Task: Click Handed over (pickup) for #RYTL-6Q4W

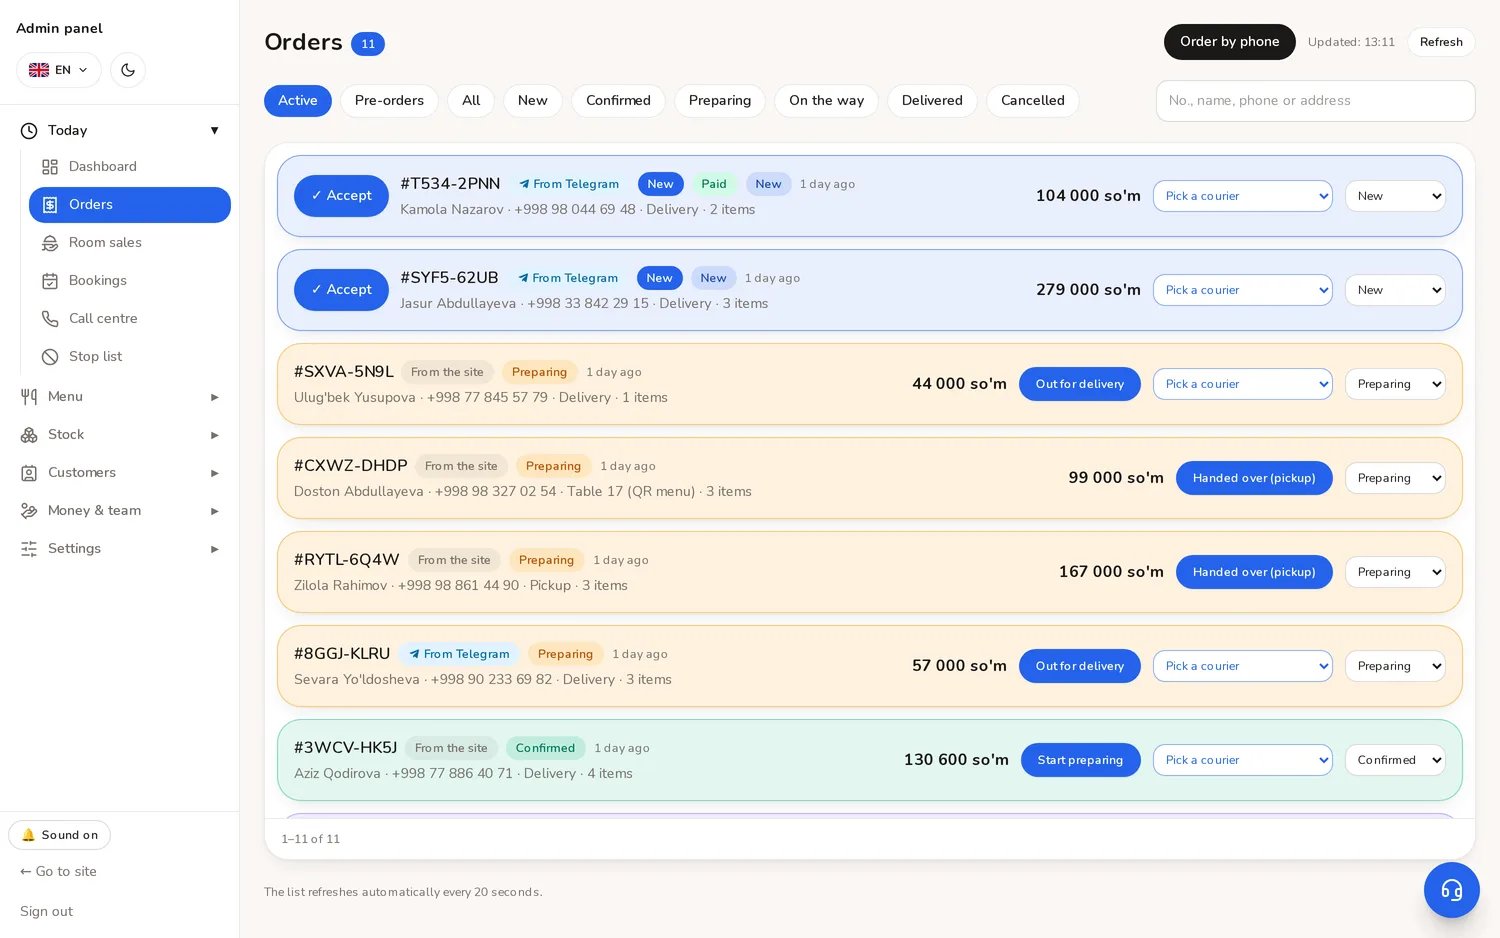Action: (x=1254, y=572)
